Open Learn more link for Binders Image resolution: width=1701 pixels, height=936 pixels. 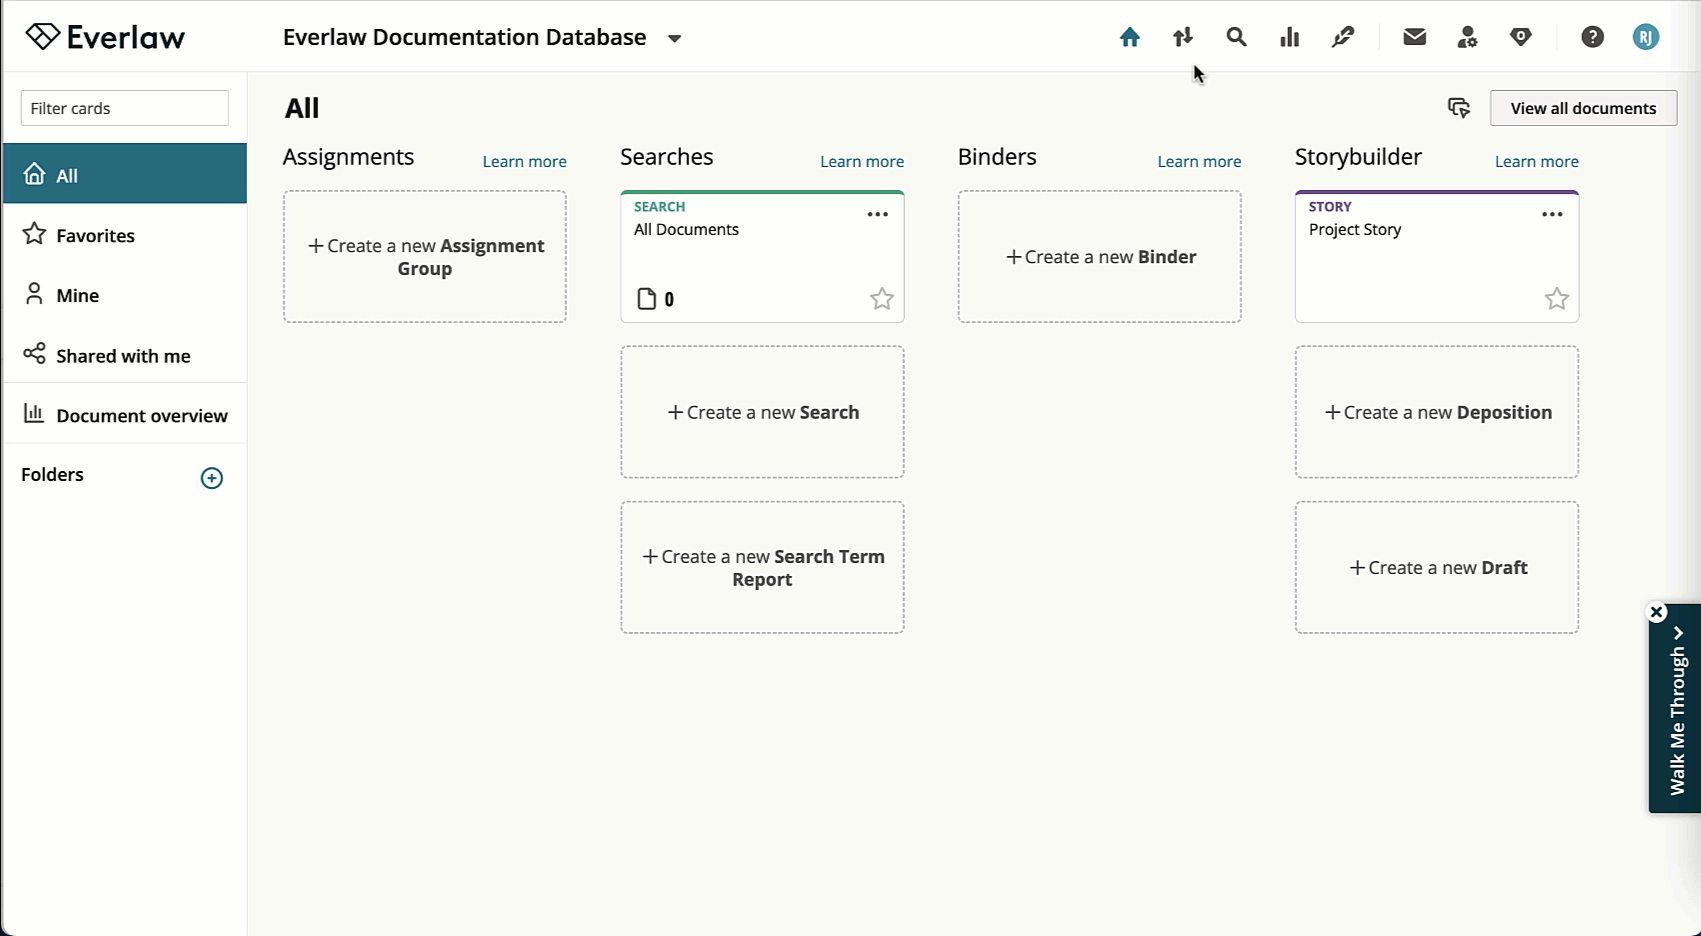[x=1199, y=161]
